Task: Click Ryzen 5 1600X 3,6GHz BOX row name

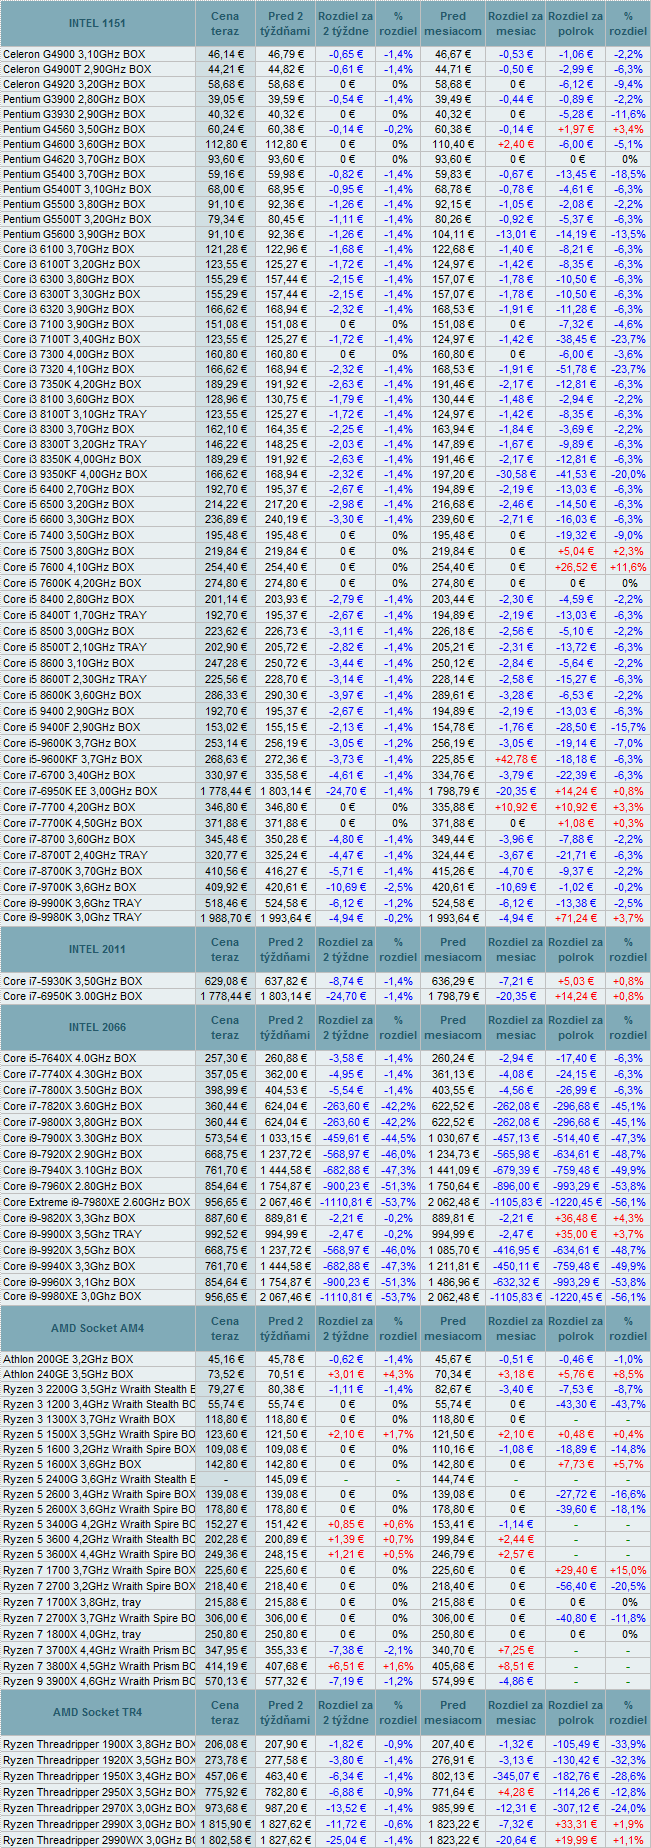Action: (72, 1464)
